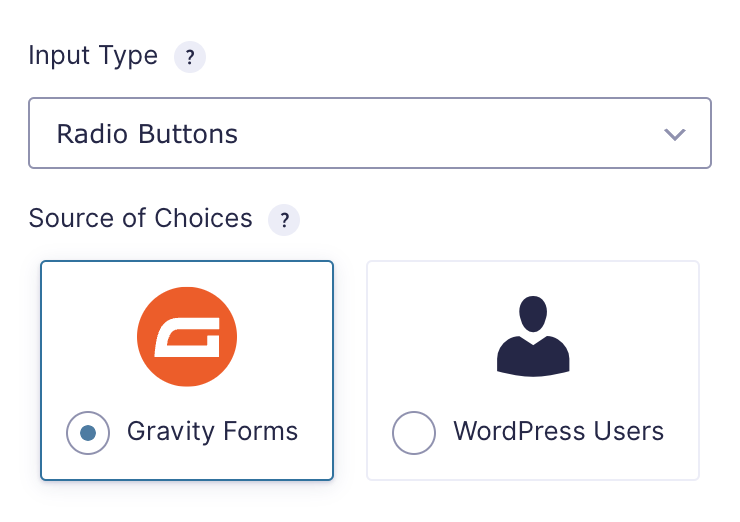Click the help icon beside Input Type

point(190,57)
